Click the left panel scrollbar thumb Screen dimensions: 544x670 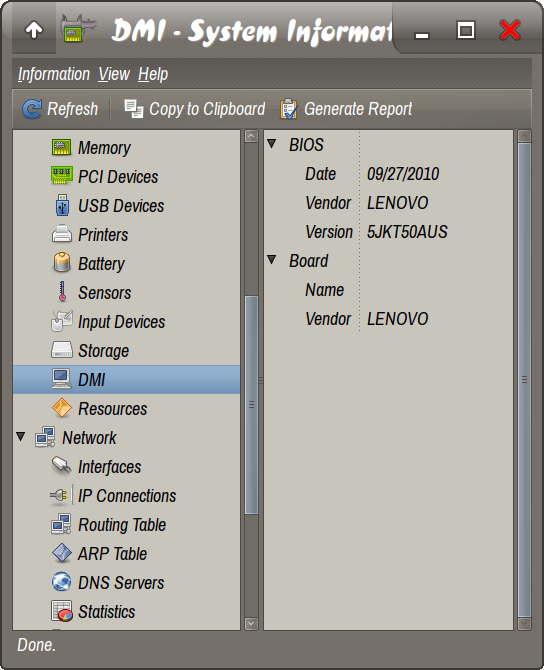pos(251,405)
